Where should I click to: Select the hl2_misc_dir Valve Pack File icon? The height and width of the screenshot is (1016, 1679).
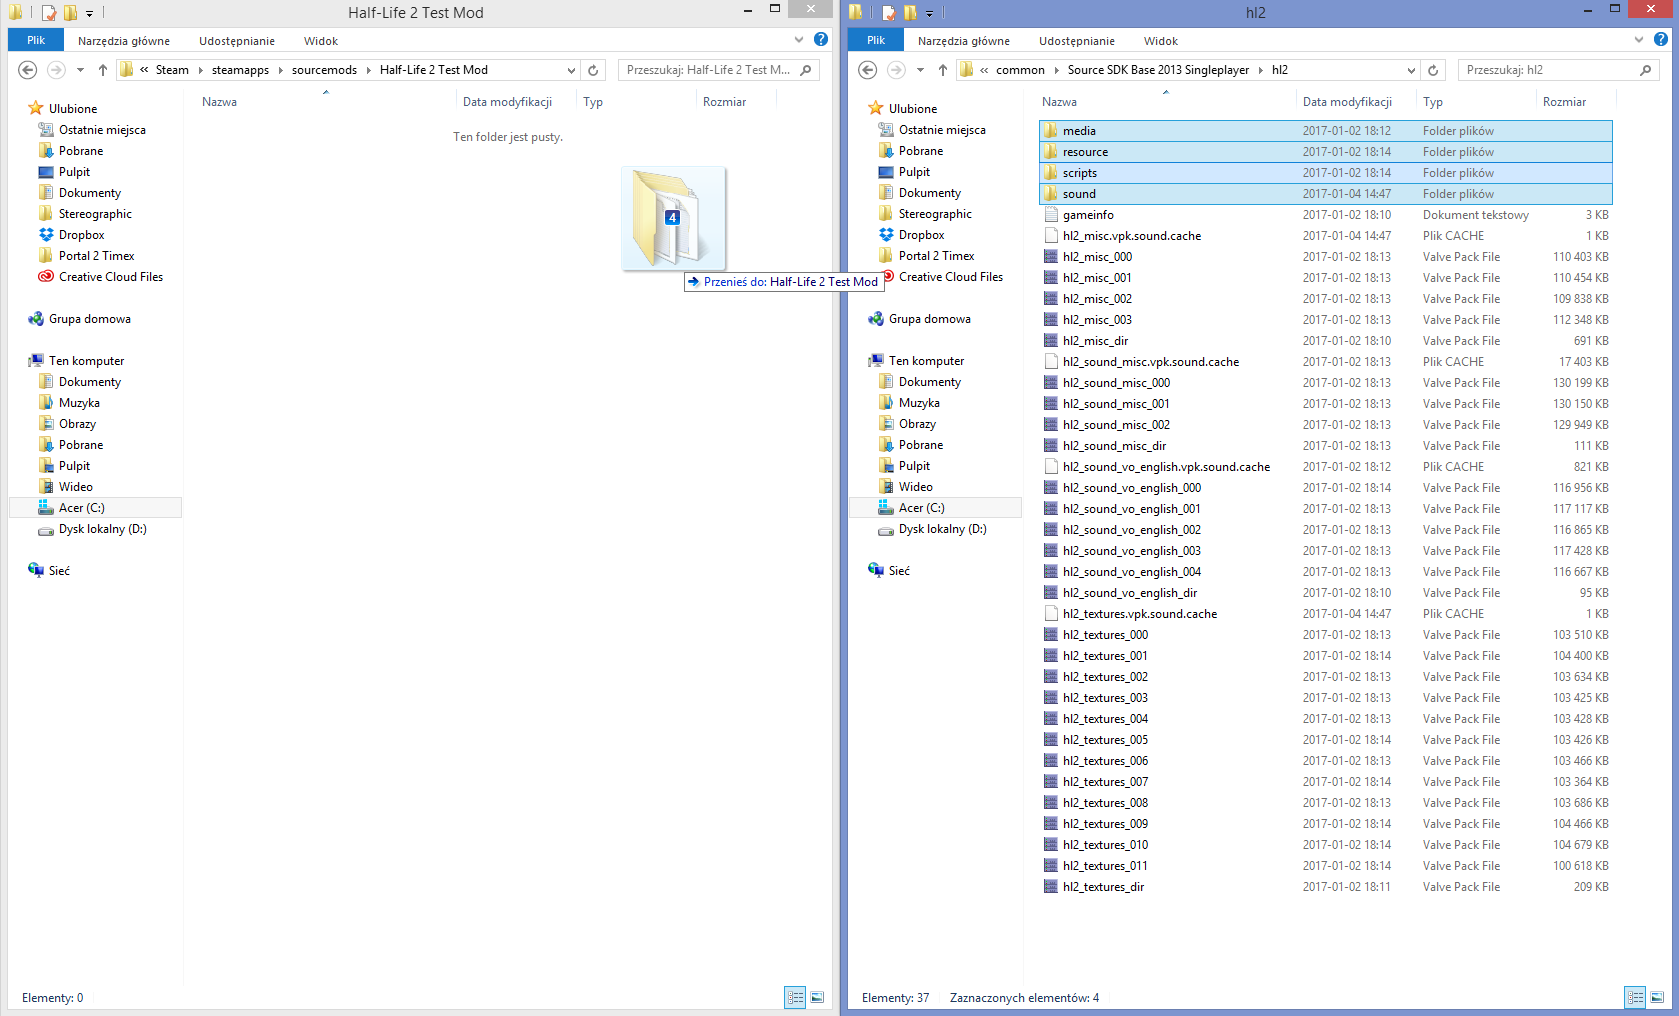point(1051,341)
